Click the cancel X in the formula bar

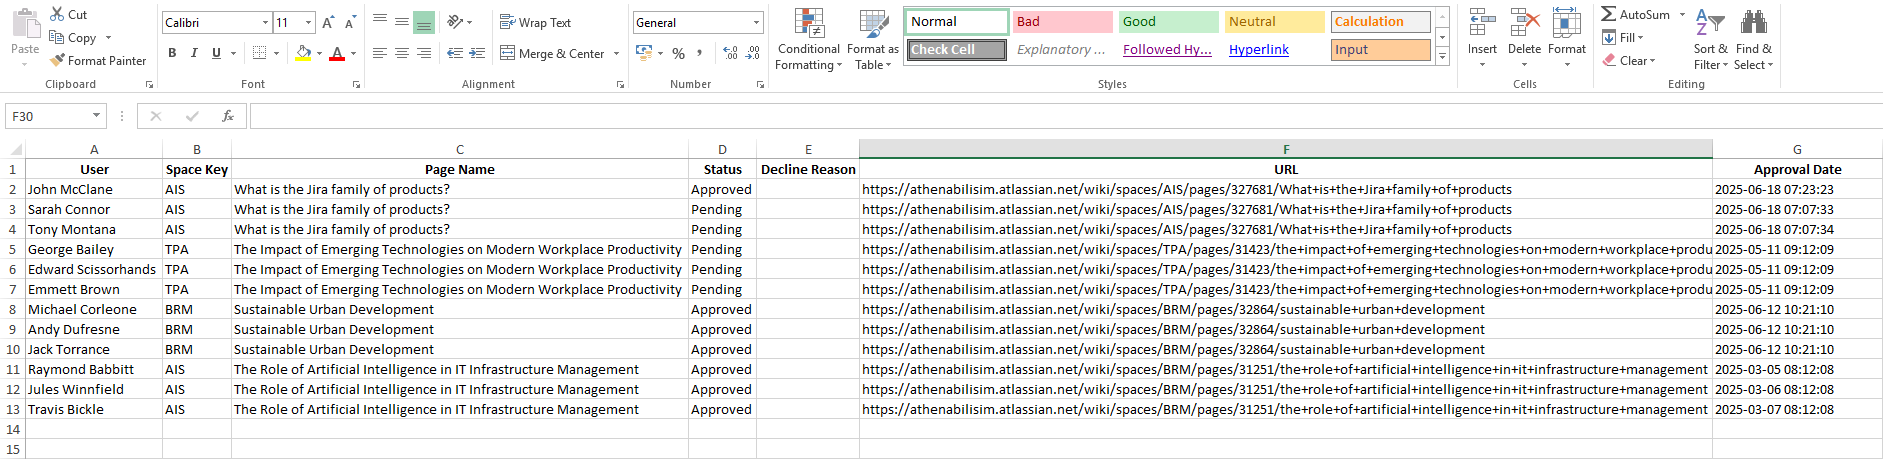pos(156,116)
